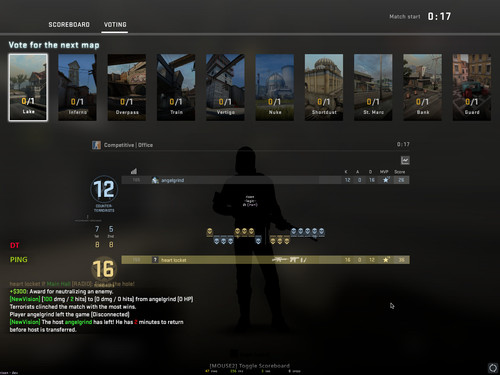Image resolution: width=500 pixels, height=375 pixels.
Task: Click the NewVision damage report chat line
Action: point(101,299)
